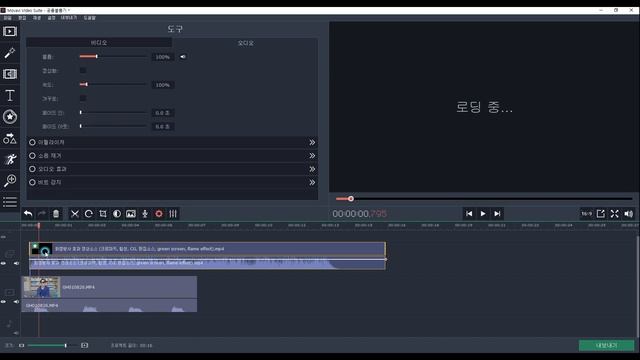Open the 편집 menu
Viewport: 640px width, 360px height.
(22, 18)
